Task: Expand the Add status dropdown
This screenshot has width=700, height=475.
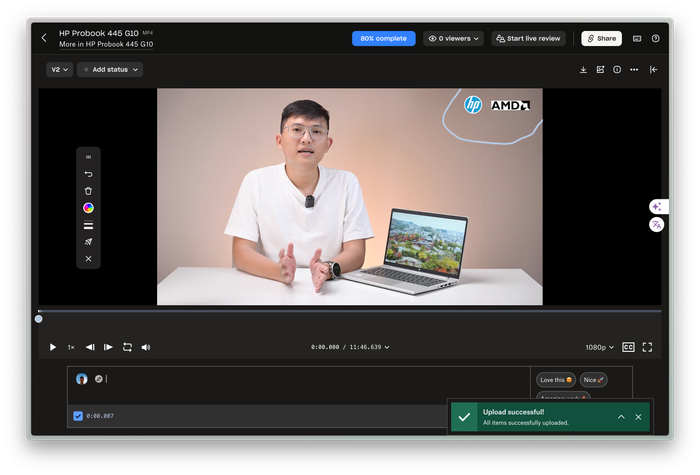Action: tap(110, 70)
